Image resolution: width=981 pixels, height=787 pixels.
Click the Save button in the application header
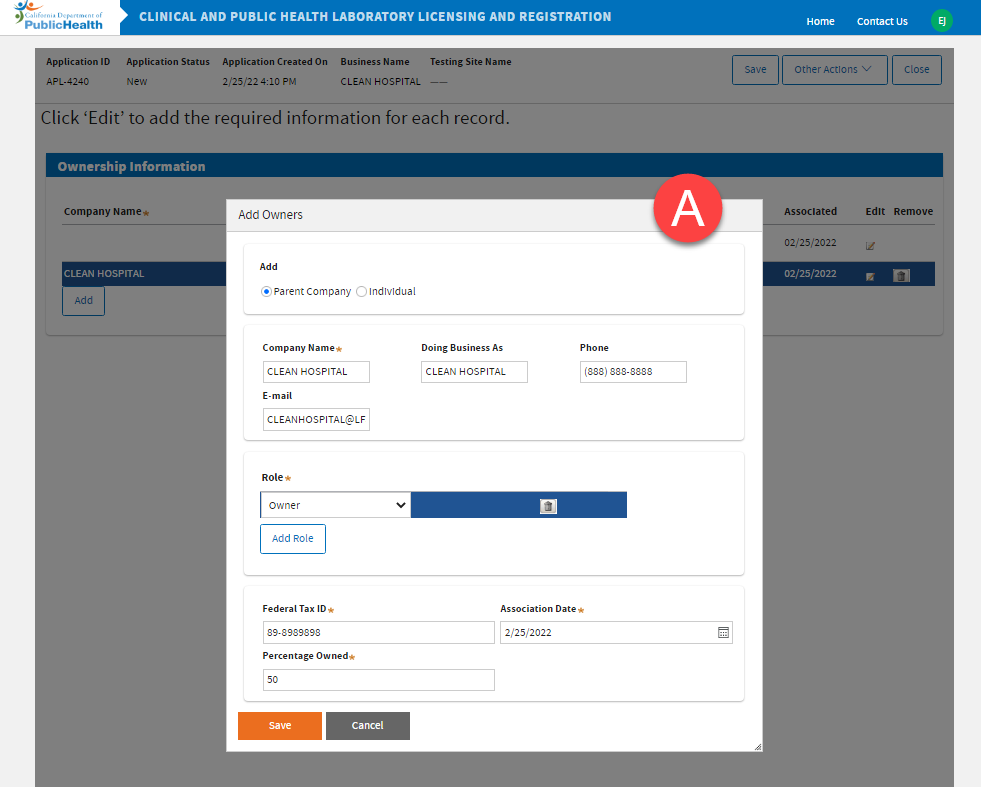click(x=755, y=69)
